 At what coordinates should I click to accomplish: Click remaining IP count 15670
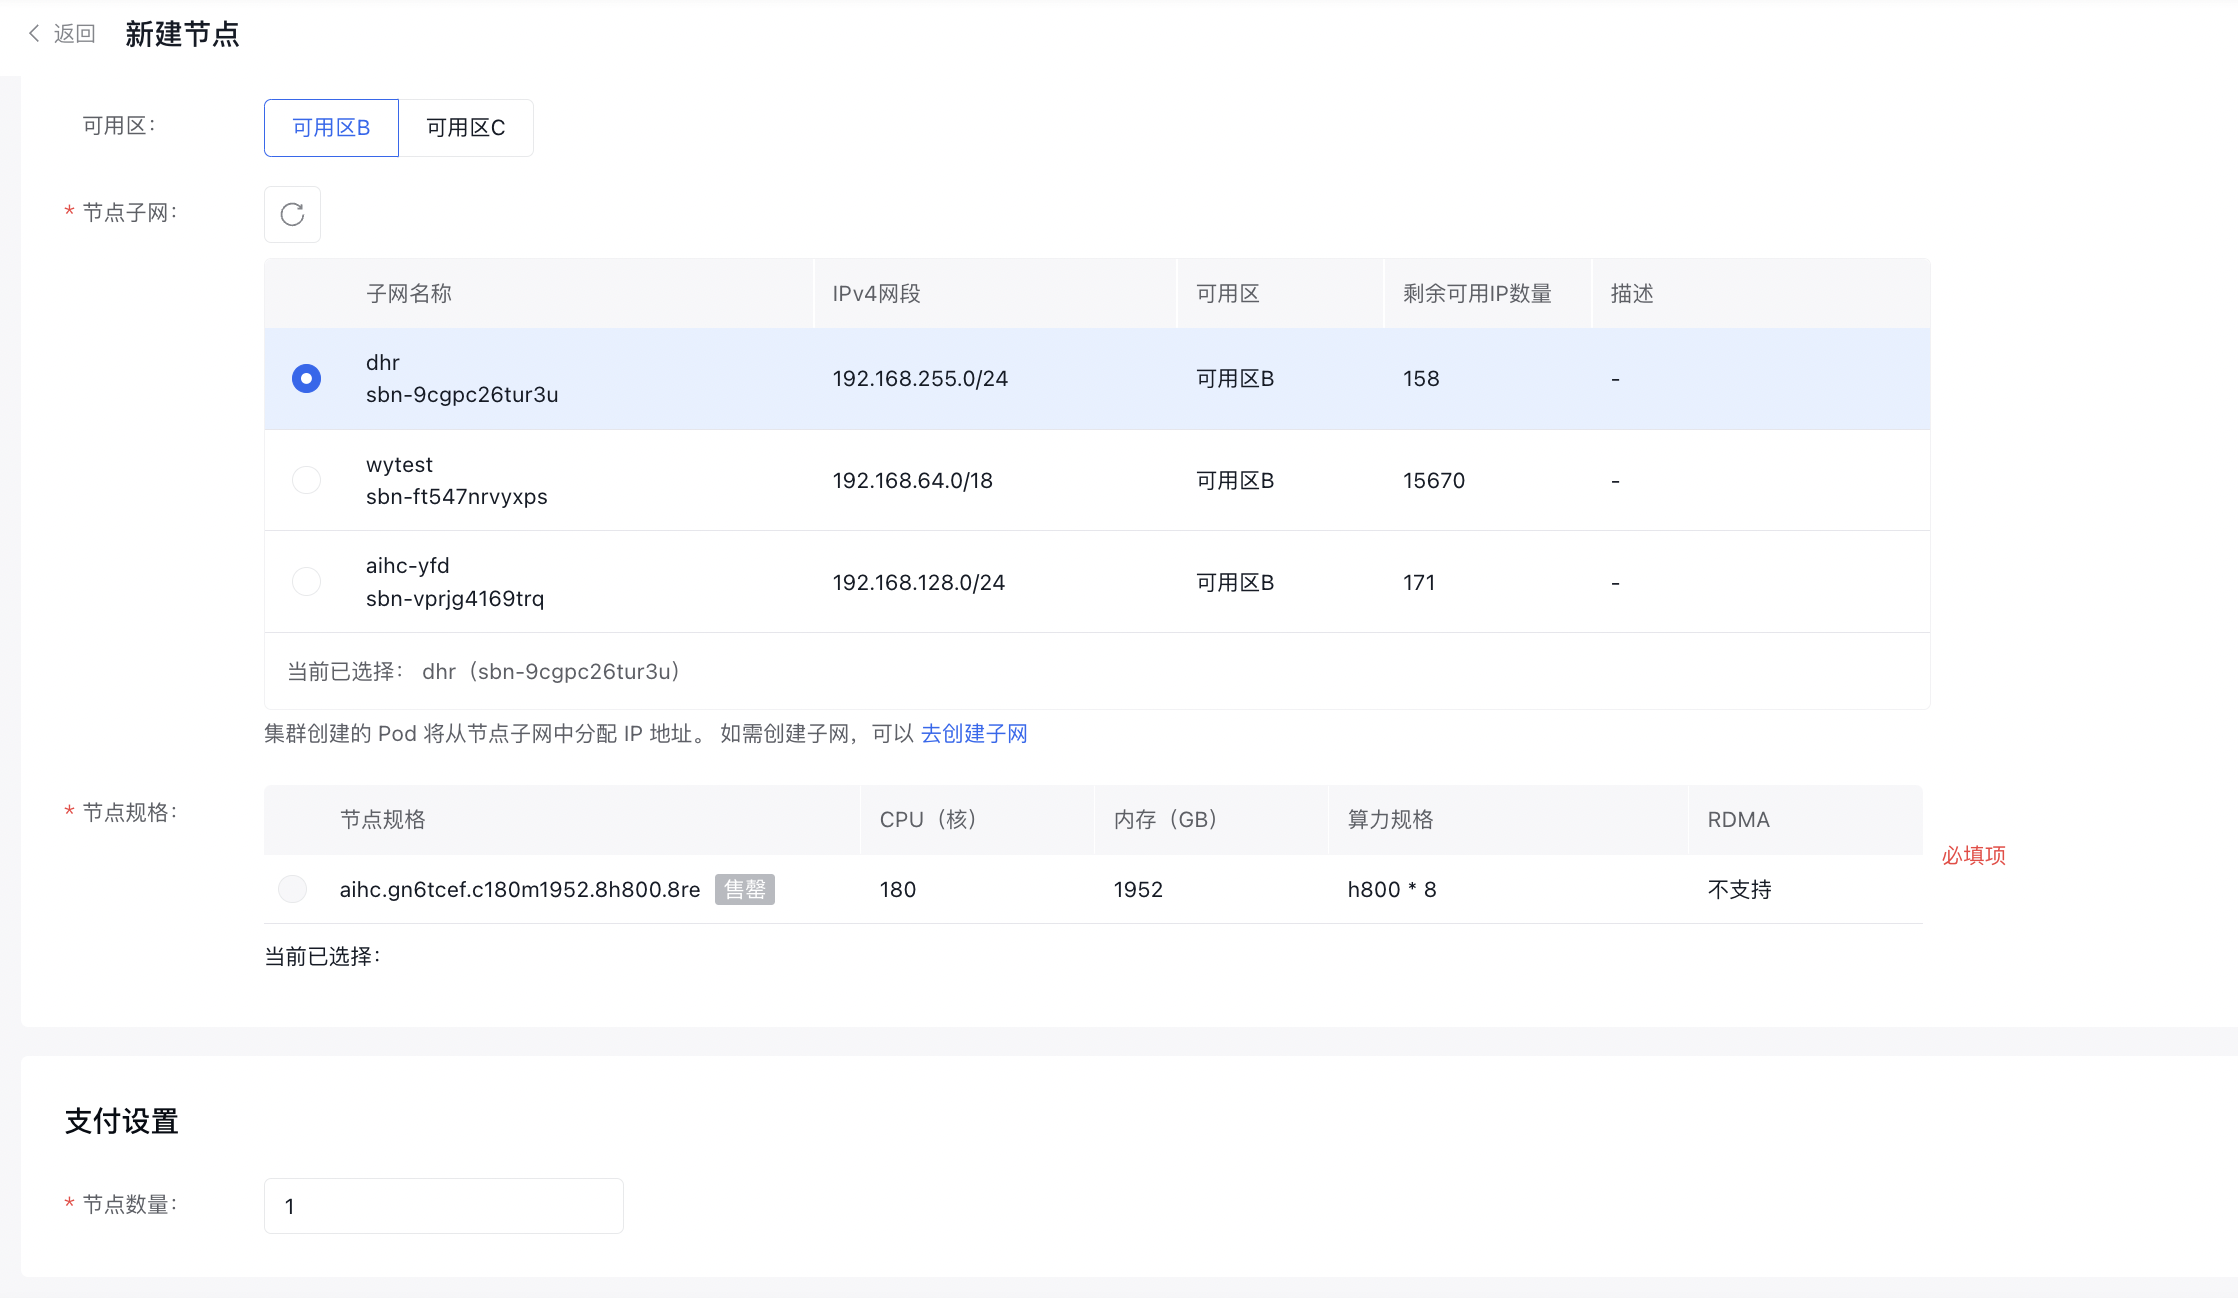[x=1434, y=481]
